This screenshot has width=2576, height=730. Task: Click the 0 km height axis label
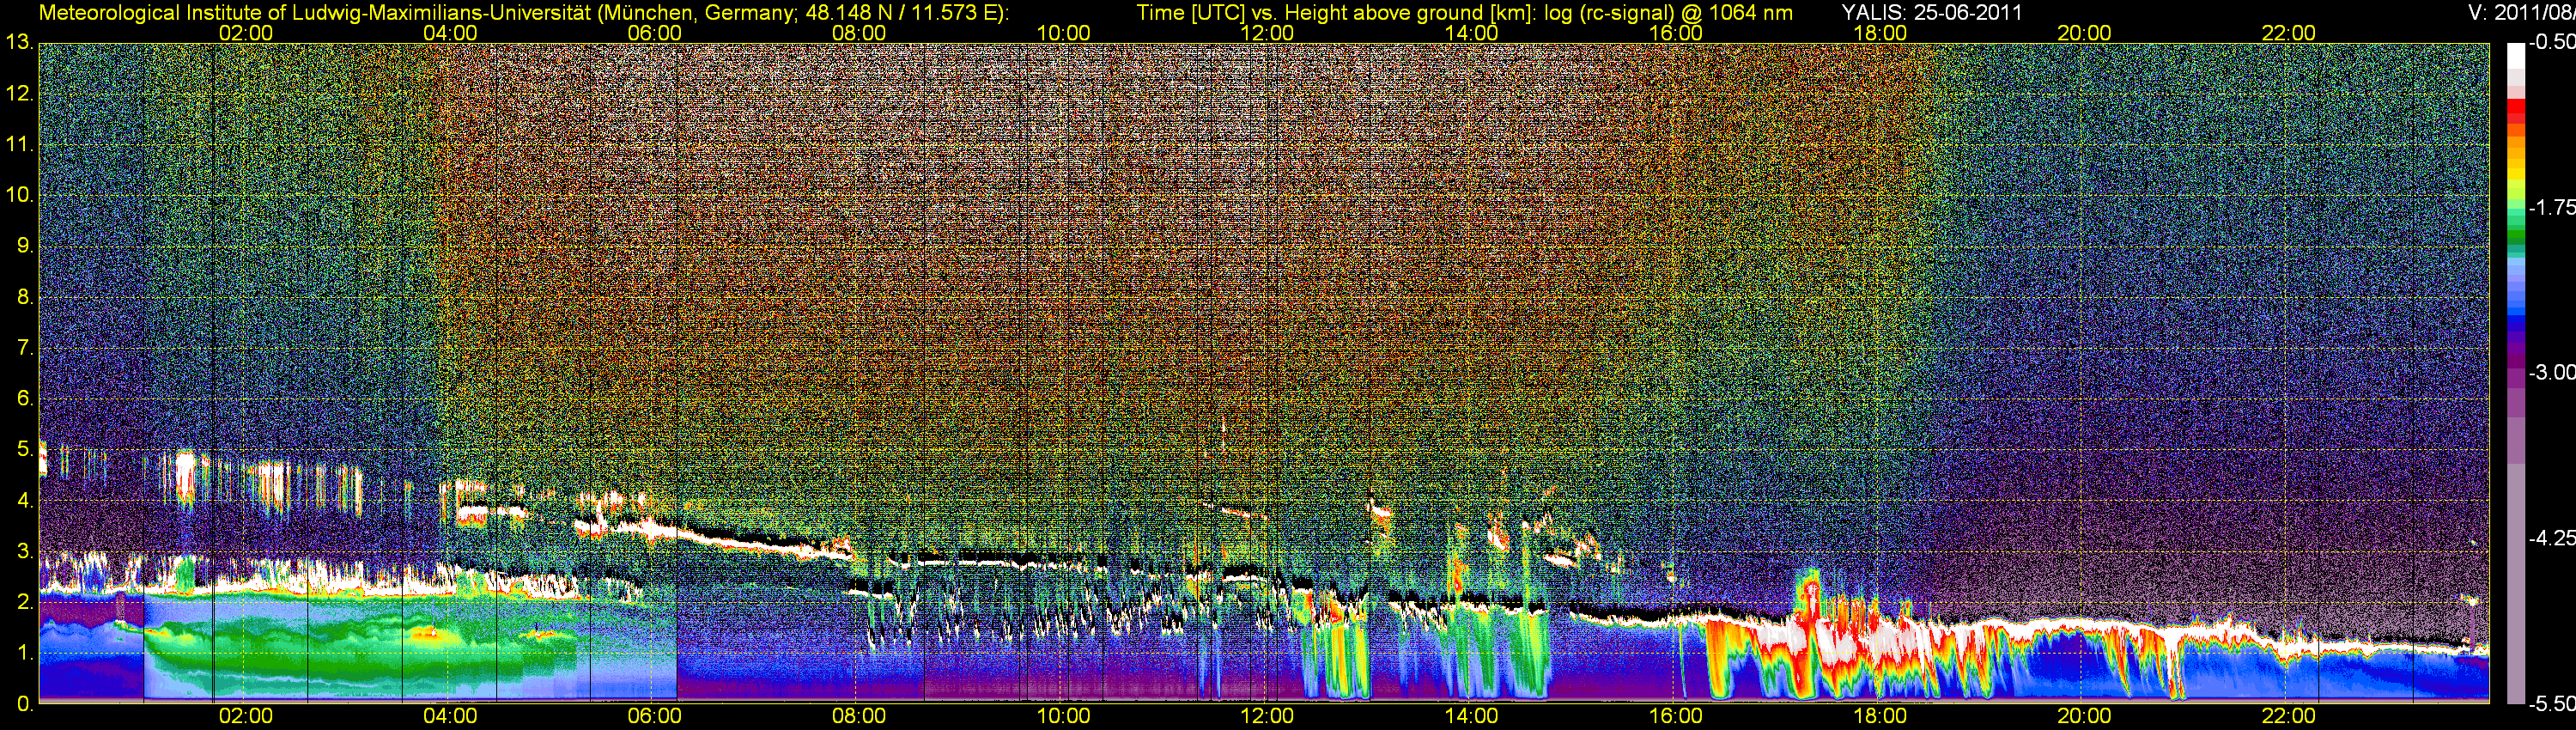coord(25,704)
